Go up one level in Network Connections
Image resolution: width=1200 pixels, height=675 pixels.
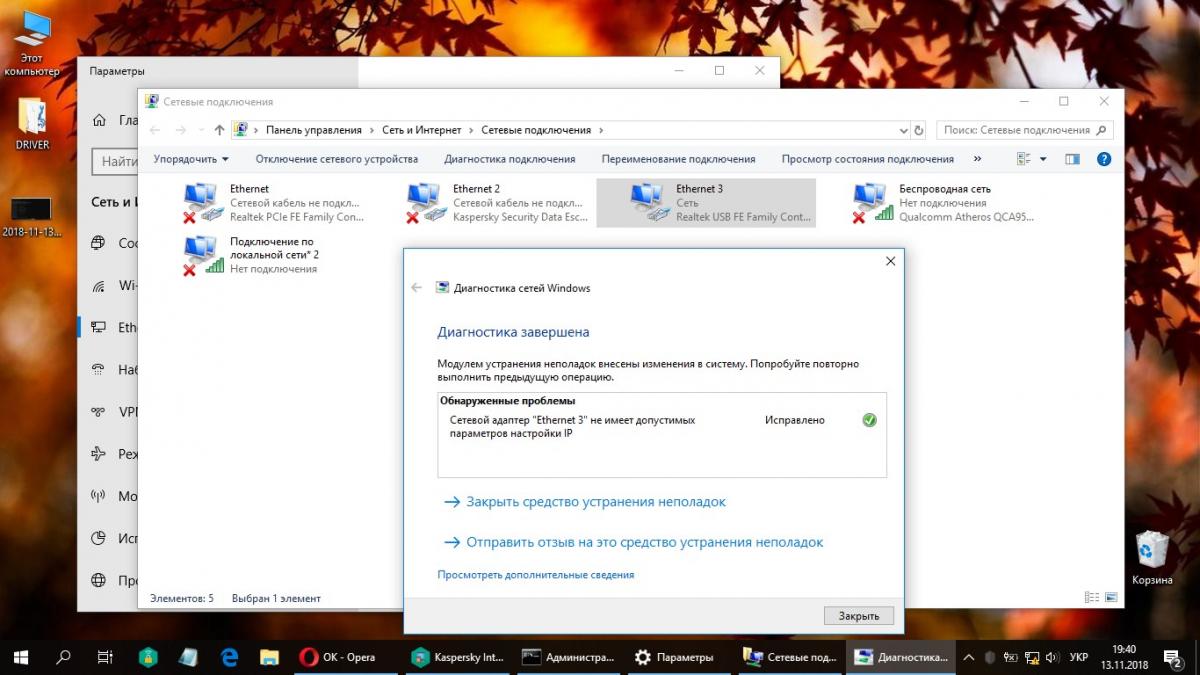coord(219,130)
